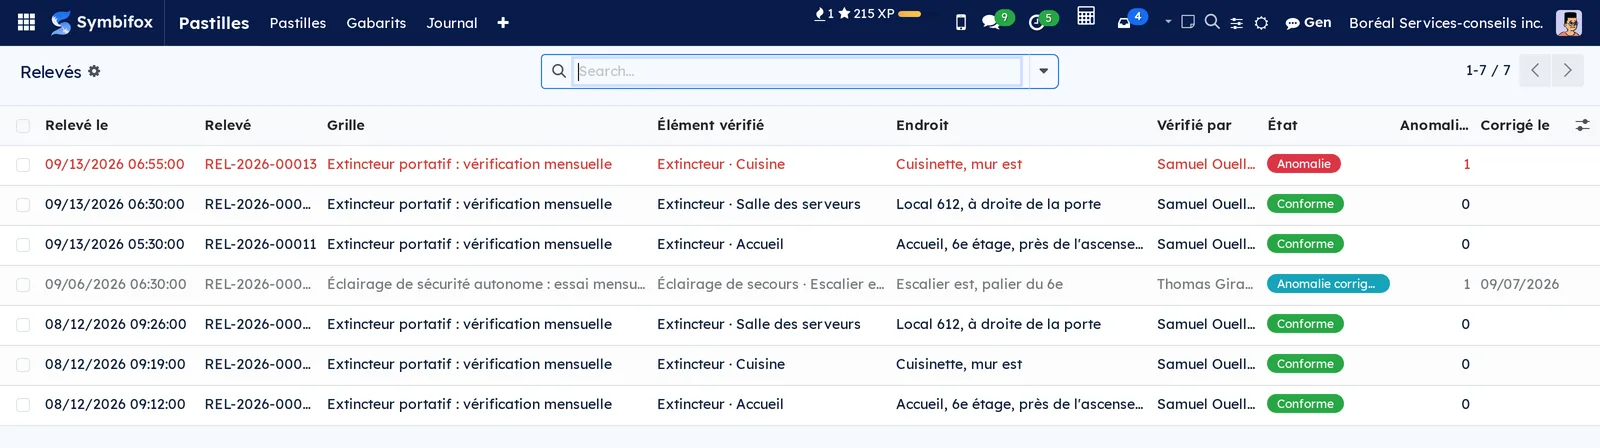Open the apps grid menu
This screenshot has height=448, width=1600.
click(x=27, y=22)
